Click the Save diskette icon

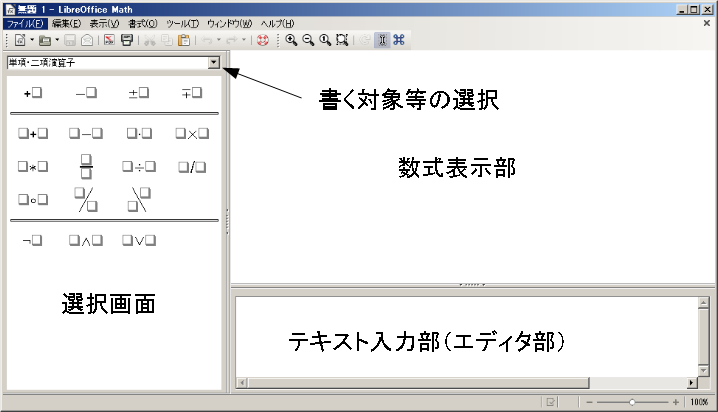click(70, 40)
